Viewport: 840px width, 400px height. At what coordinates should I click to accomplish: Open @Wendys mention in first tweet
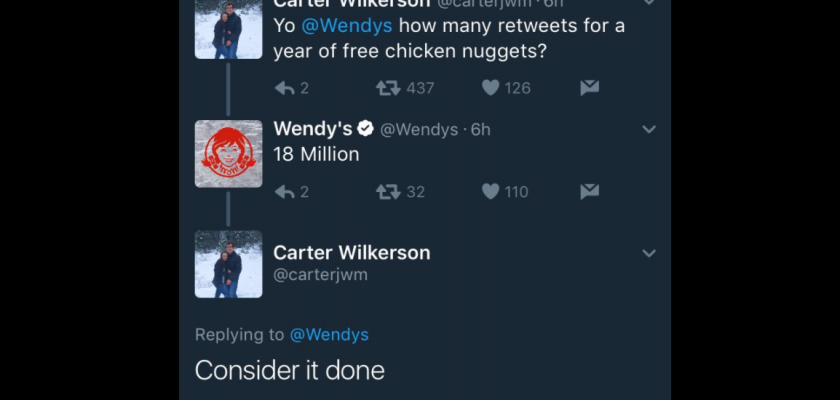pyautogui.click(x=347, y=26)
